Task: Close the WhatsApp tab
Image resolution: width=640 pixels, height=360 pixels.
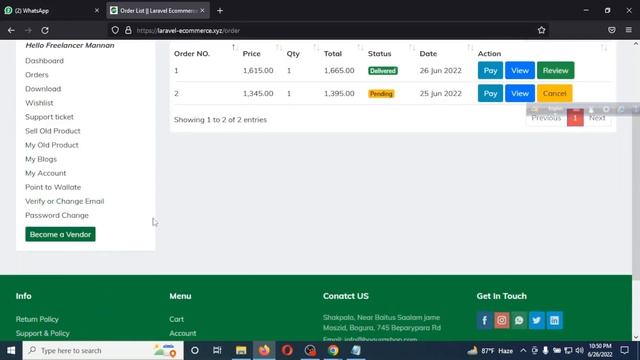Action: tap(97, 11)
